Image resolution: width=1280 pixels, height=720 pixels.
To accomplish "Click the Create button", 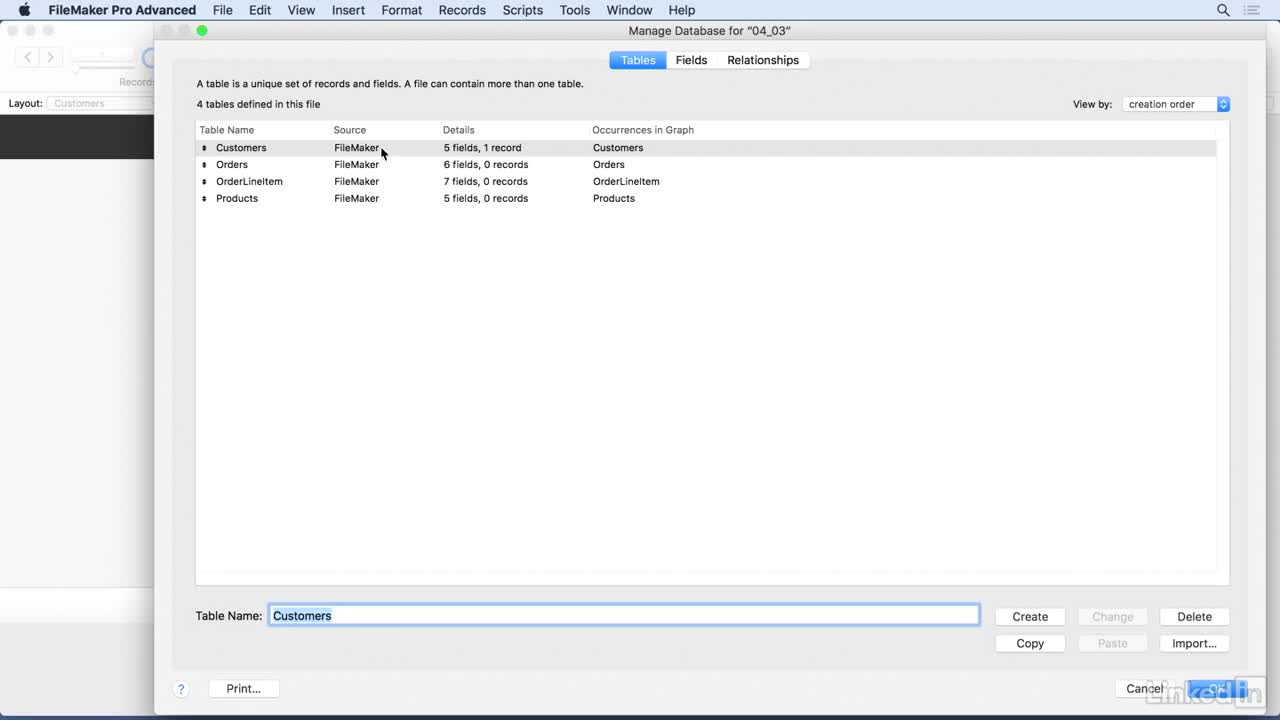I will (x=1030, y=617).
